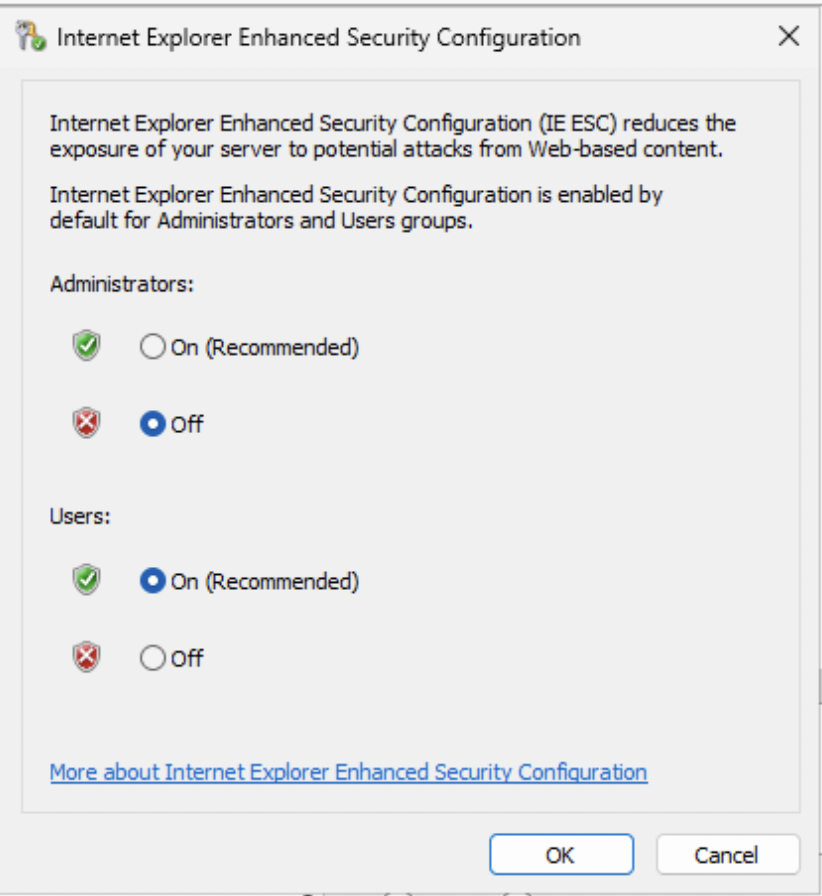
Task: Click the IE ESC description paragraph
Action: [392, 137]
